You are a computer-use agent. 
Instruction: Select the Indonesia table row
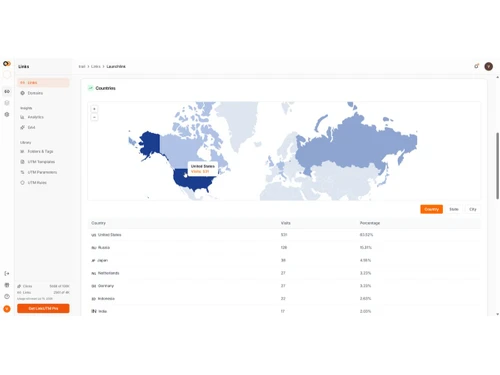click(x=284, y=299)
